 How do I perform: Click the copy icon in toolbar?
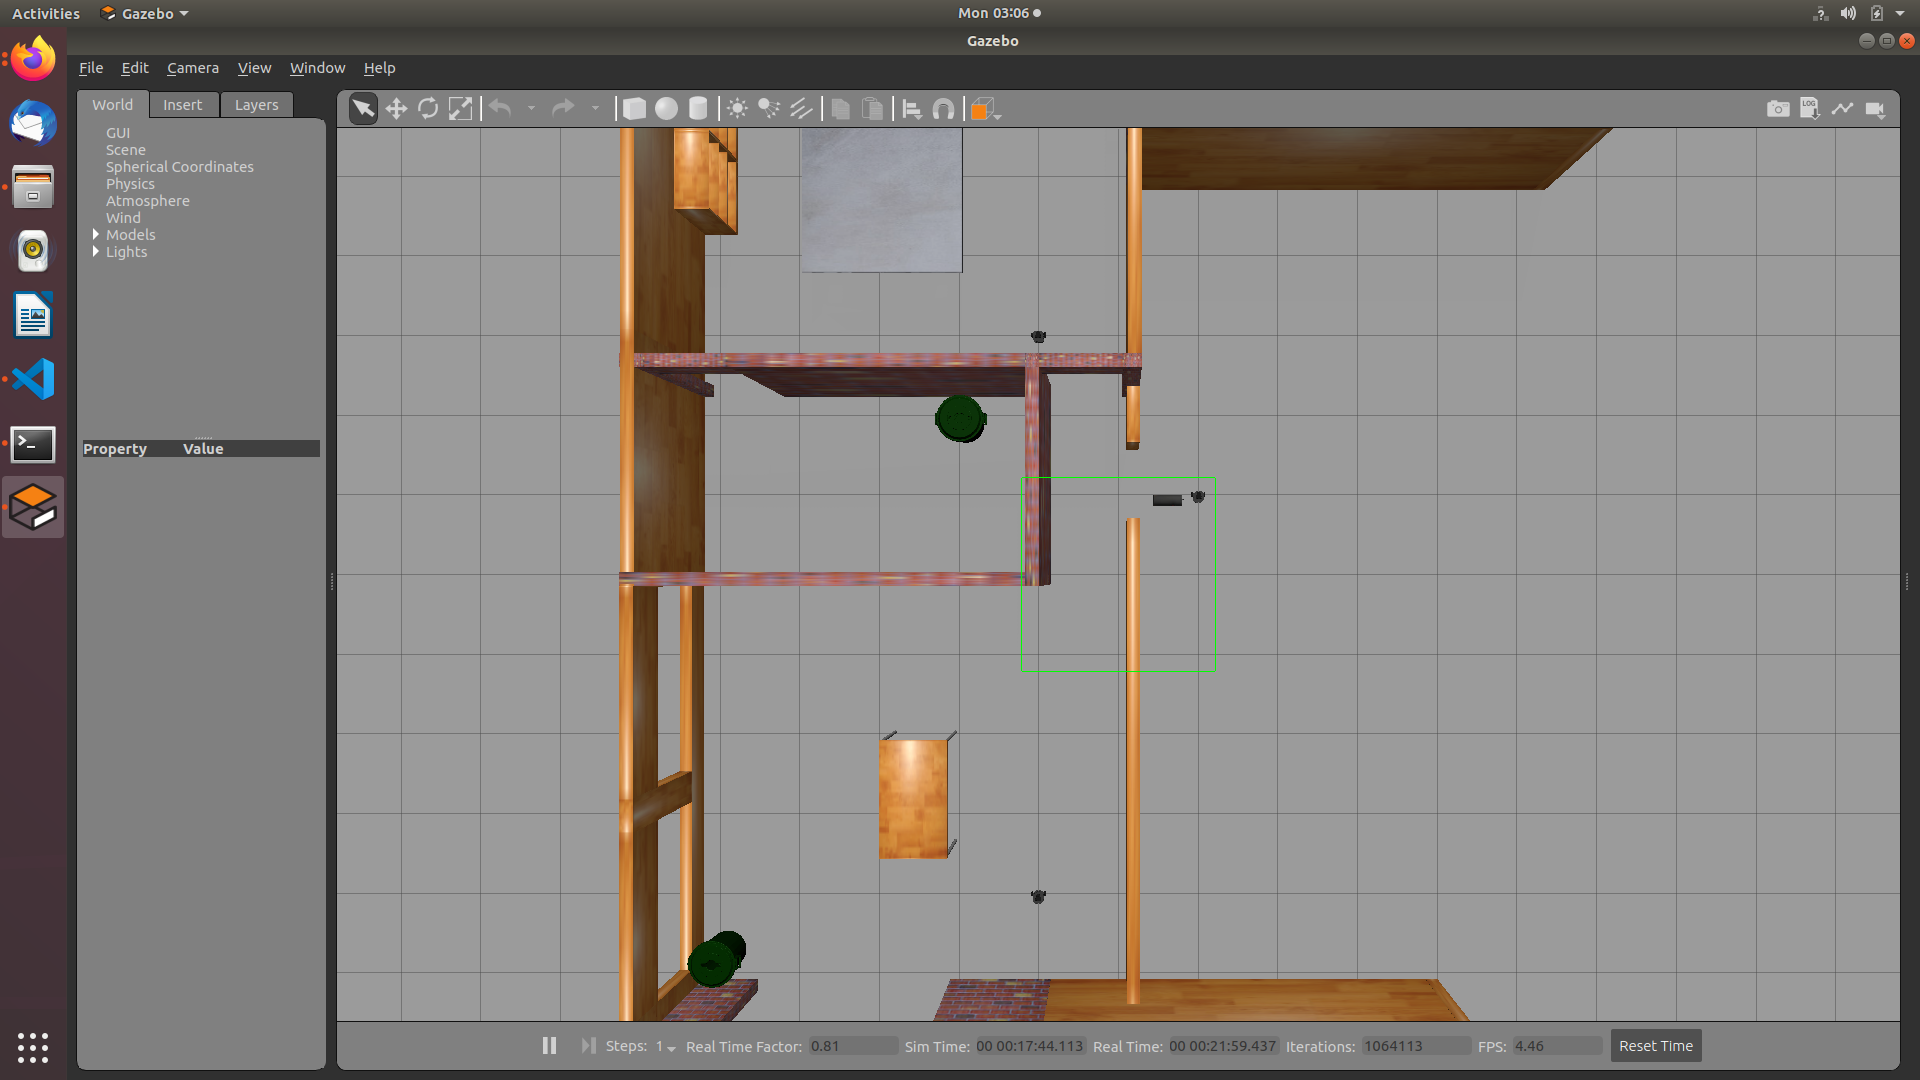click(840, 108)
